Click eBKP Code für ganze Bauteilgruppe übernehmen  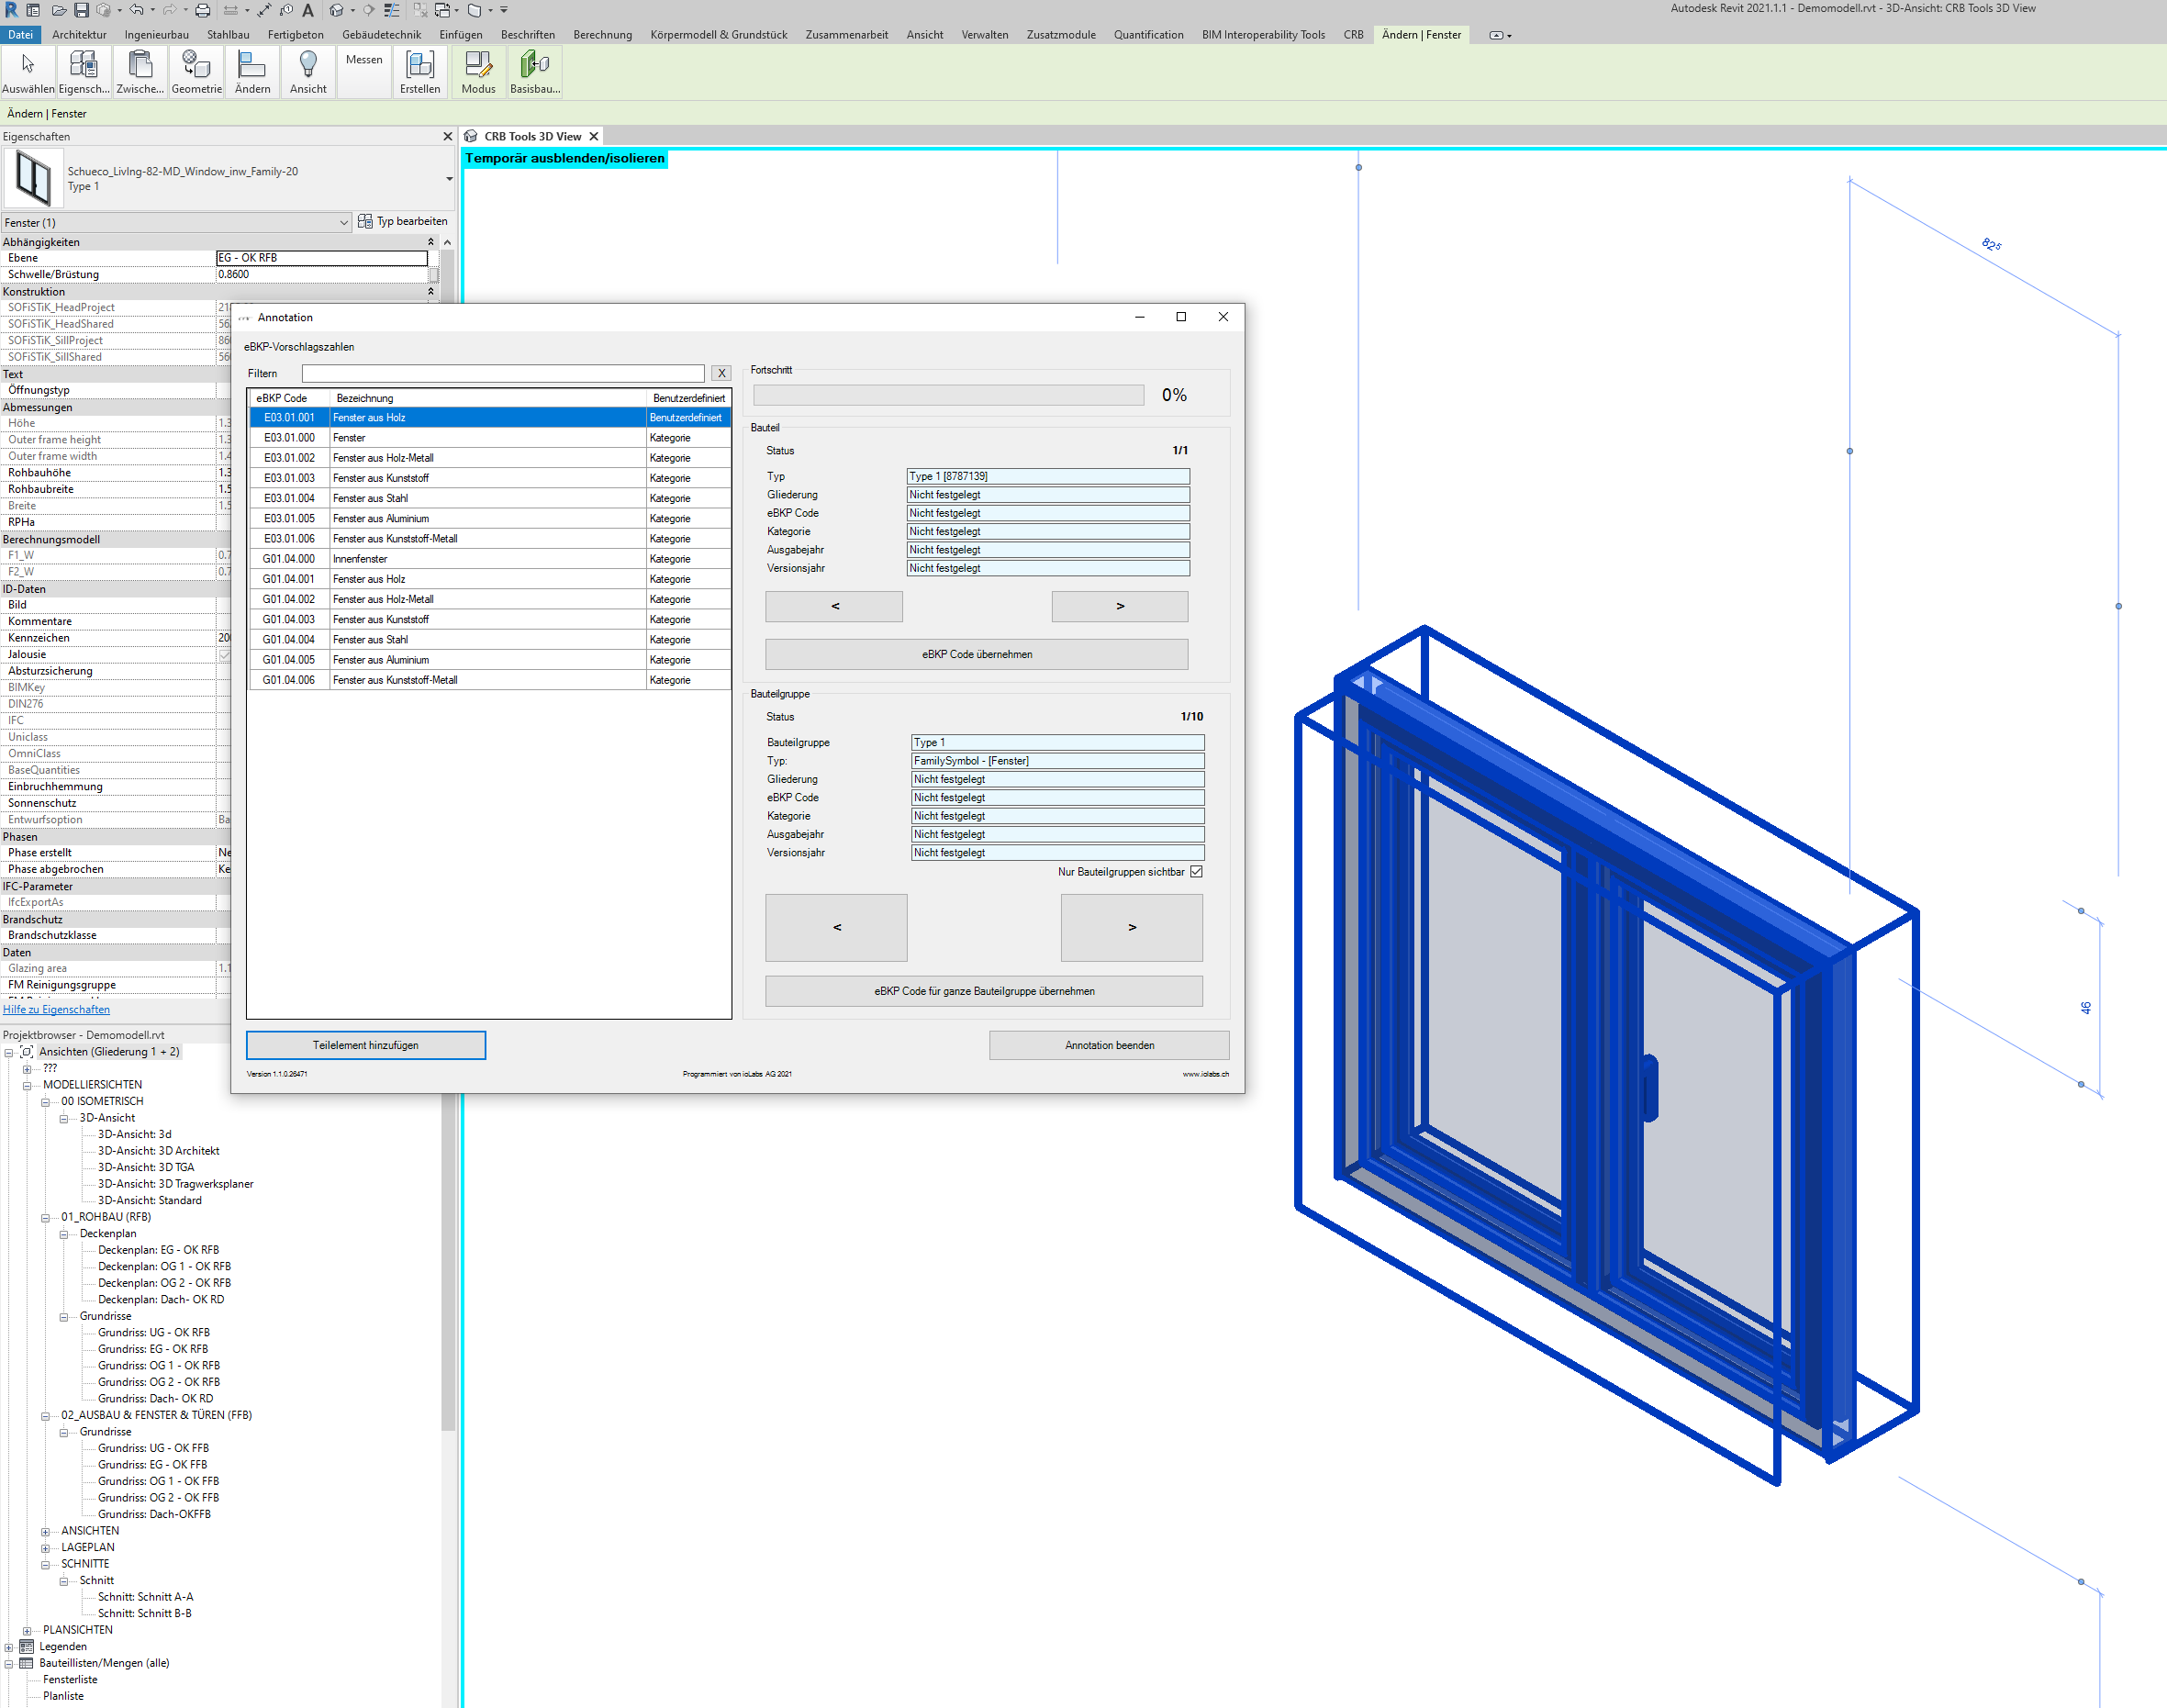click(x=984, y=991)
